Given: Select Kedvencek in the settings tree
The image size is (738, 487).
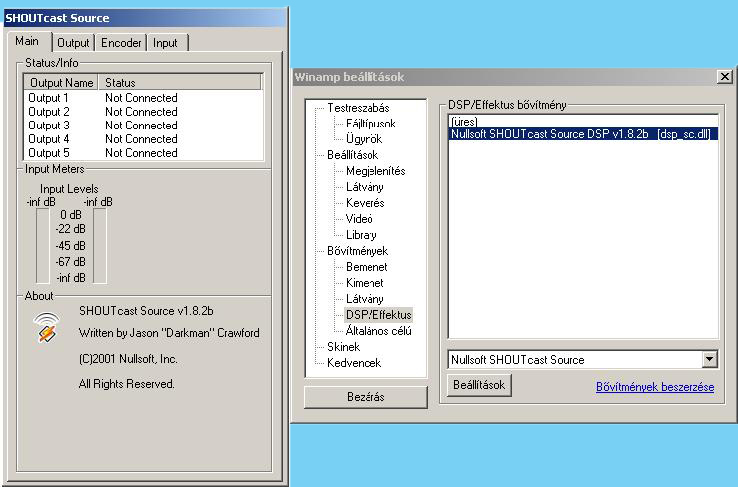Looking at the screenshot, I should pyautogui.click(x=354, y=363).
